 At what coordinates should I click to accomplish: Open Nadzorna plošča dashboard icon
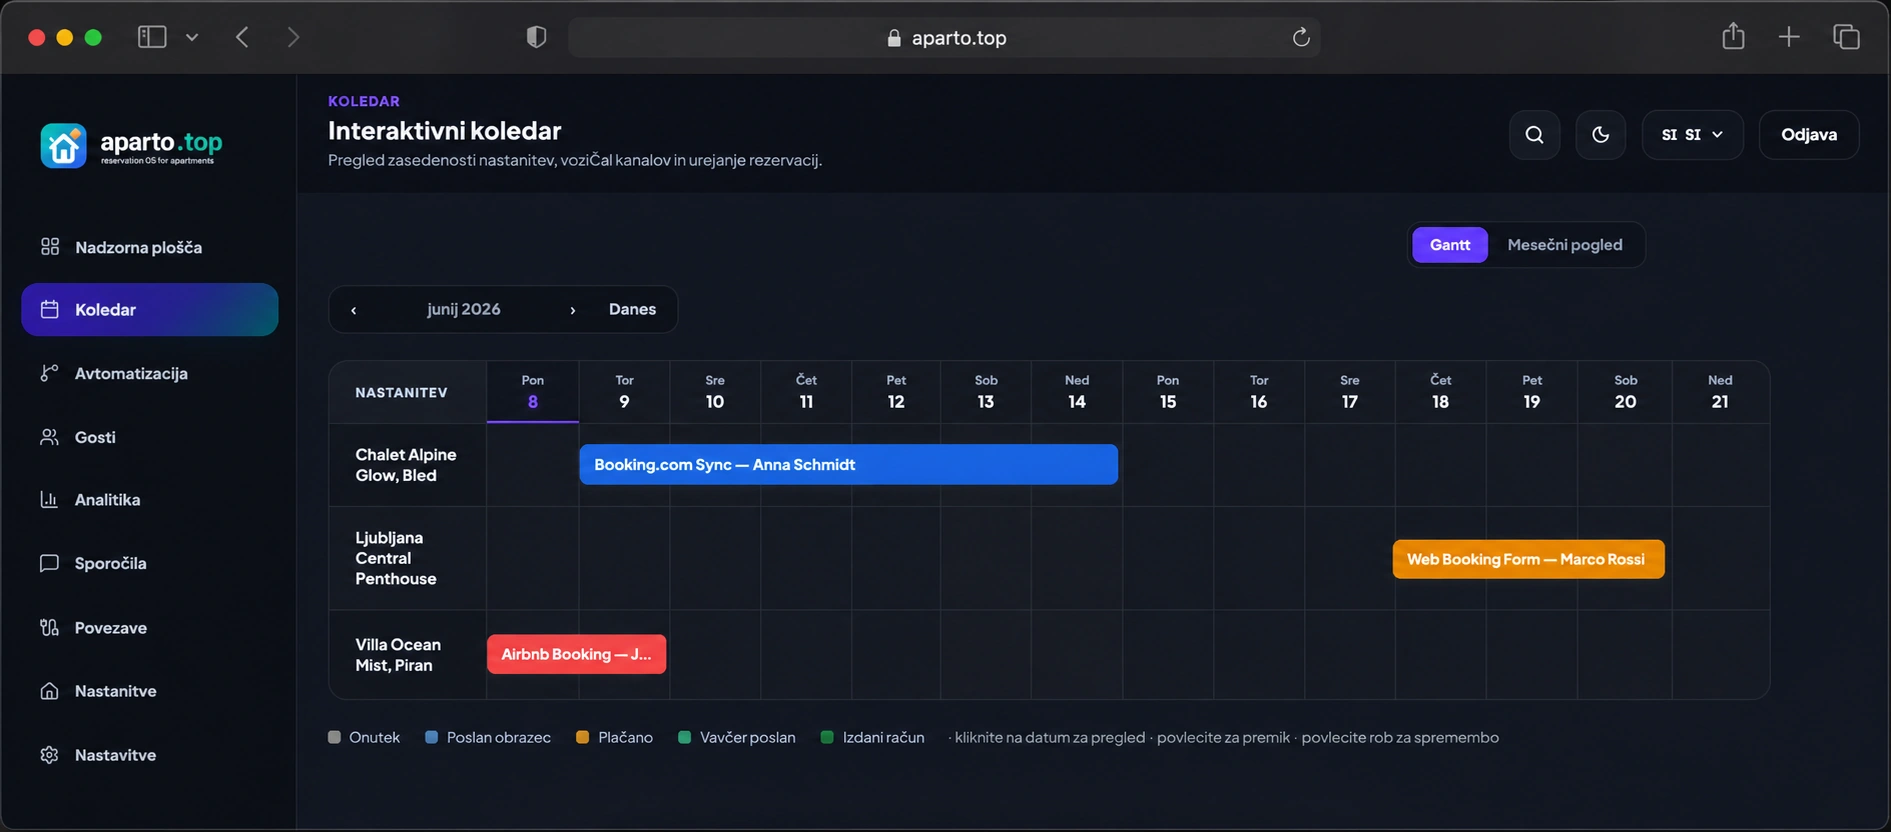[x=50, y=246]
